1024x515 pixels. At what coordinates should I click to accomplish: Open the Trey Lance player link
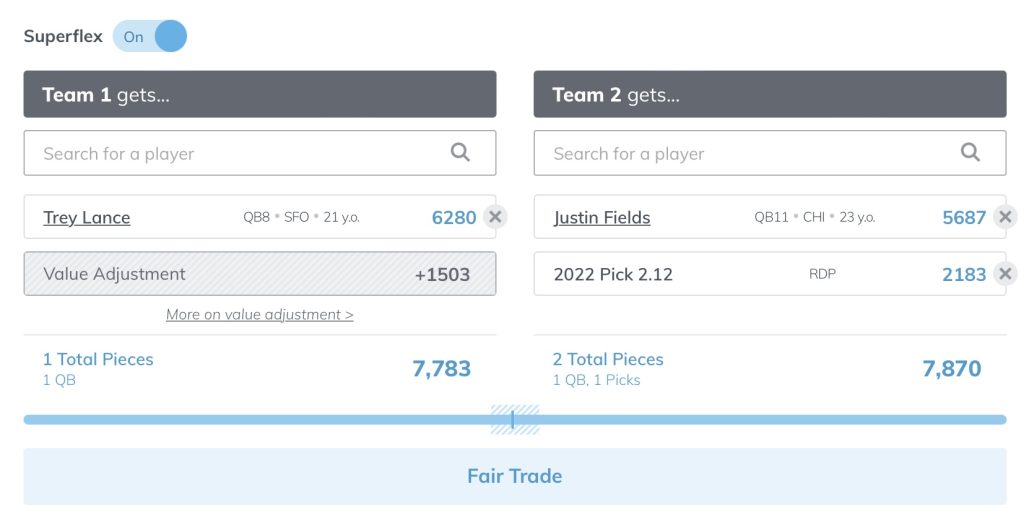tap(87, 217)
